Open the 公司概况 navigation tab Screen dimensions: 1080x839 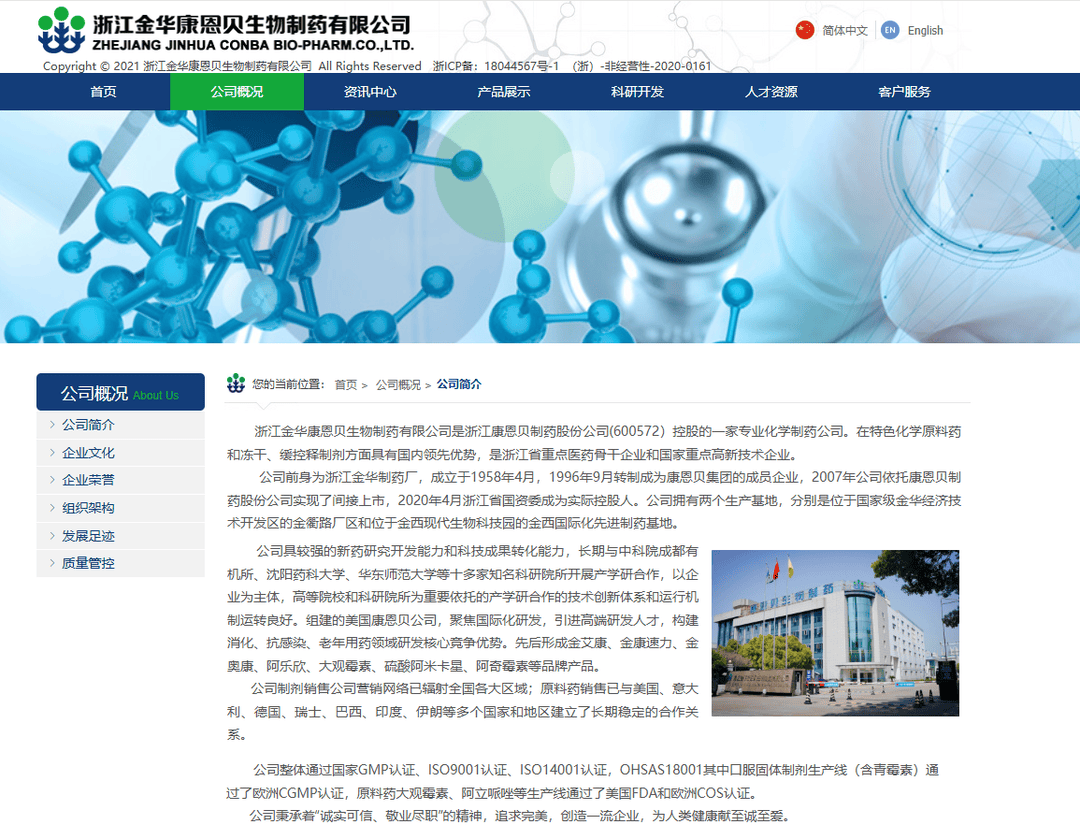237,92
